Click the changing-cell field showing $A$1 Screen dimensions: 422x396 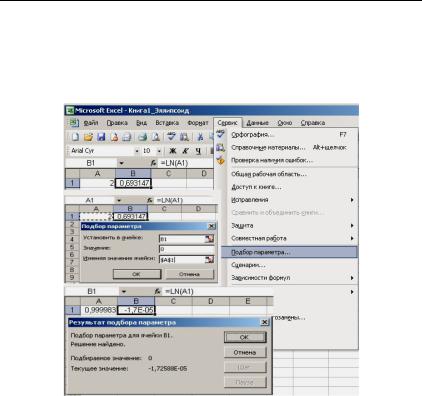click(187, 259)
